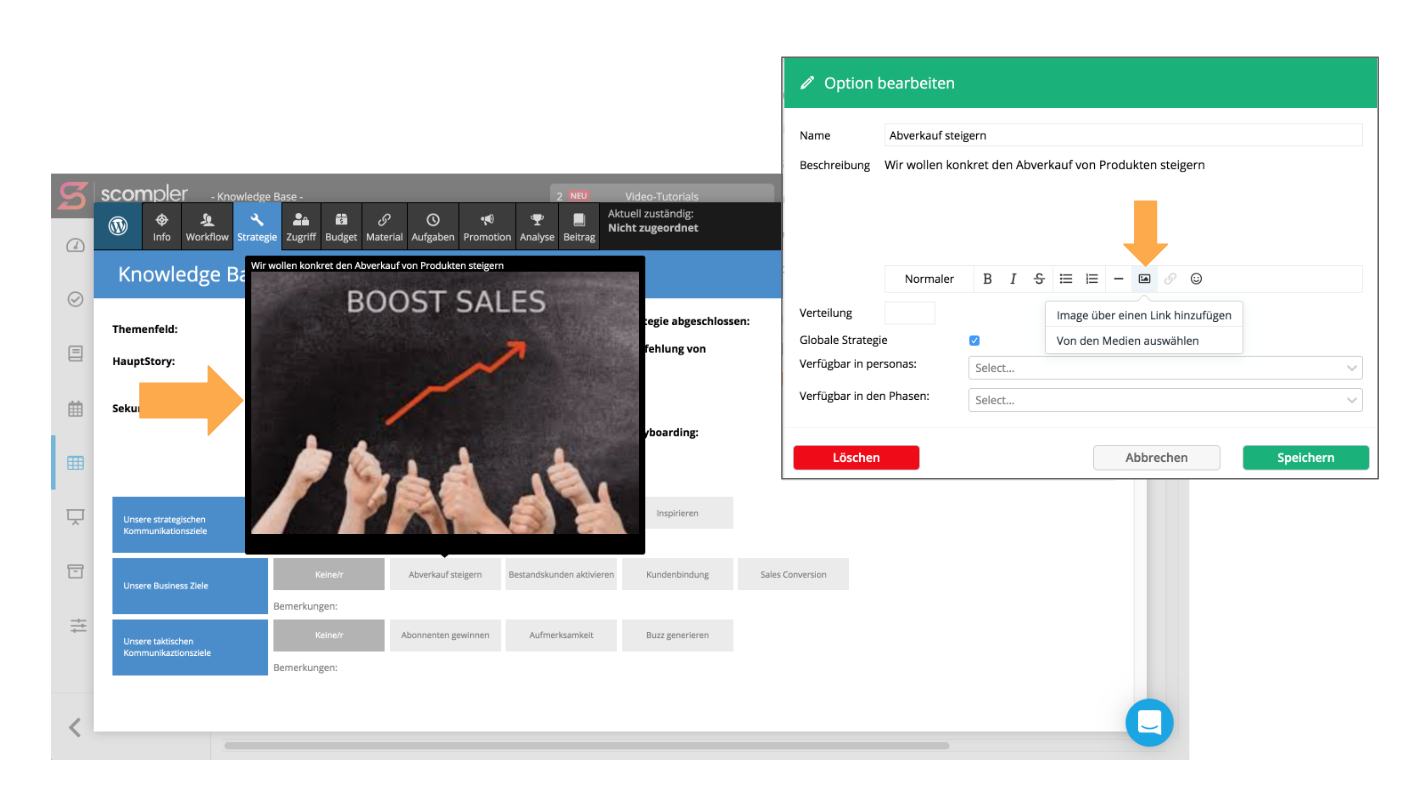
Task: Click into the Name input field
Action: point(1123,135)
